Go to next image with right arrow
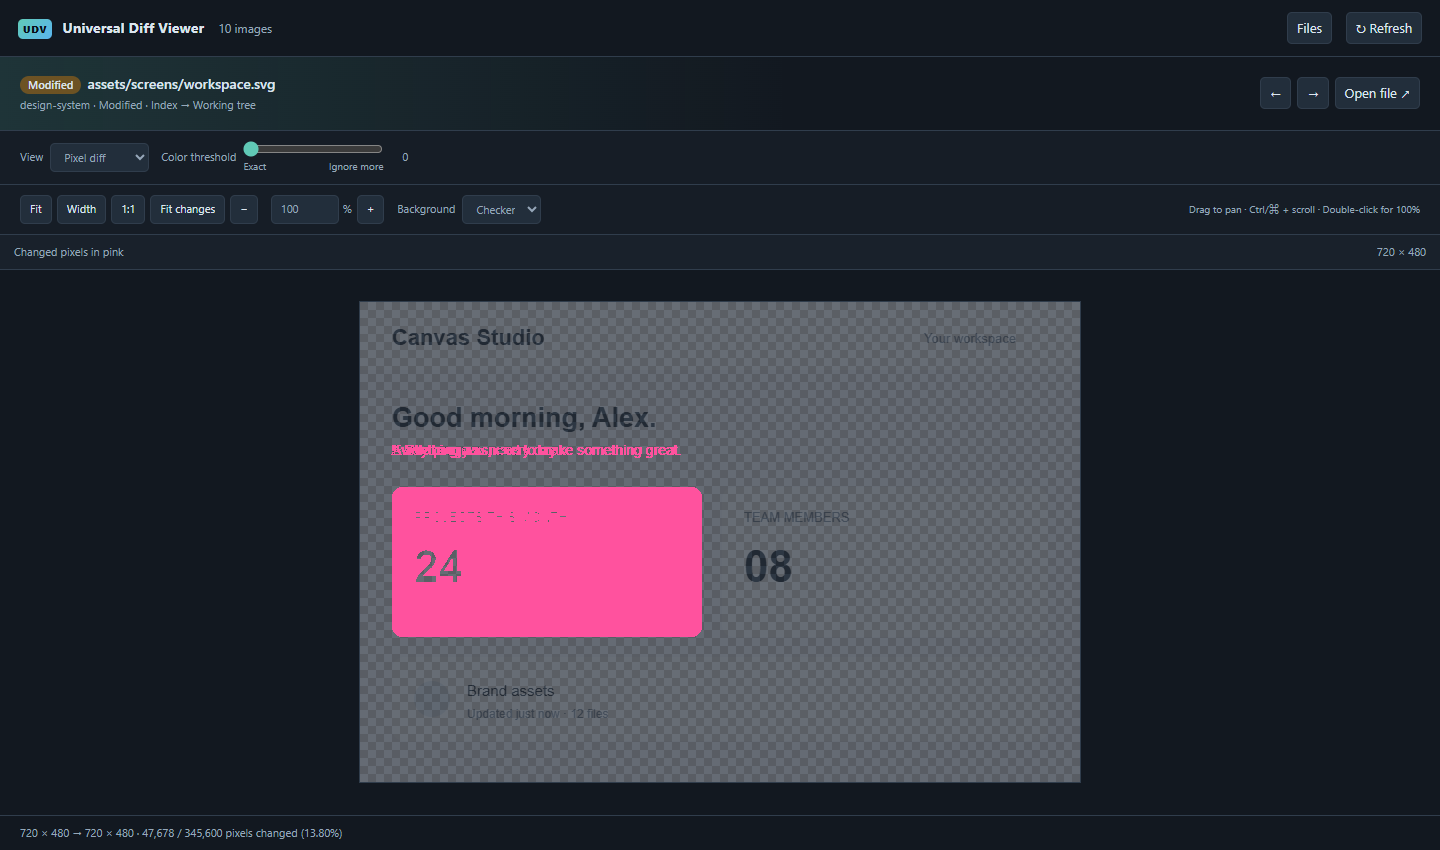Image resolution: width=1440 pixels, height=850 pixels. click(1313, 93)
